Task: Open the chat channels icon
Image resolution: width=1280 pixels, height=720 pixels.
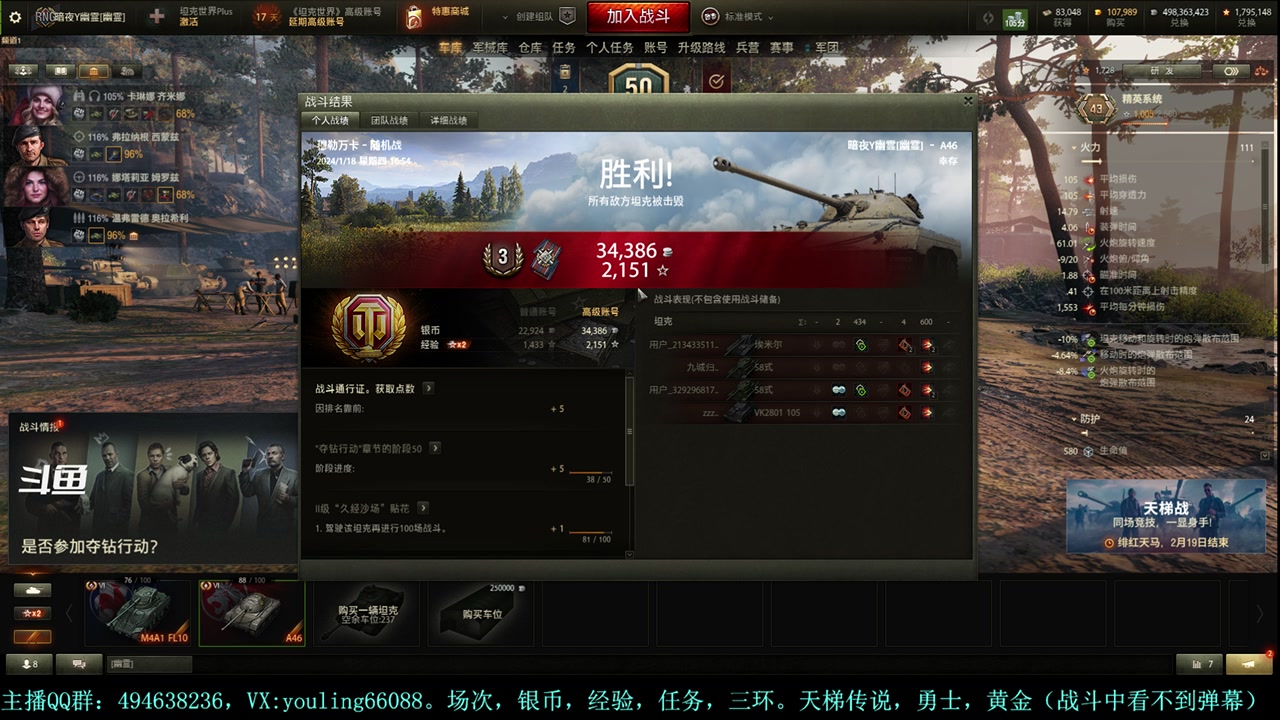Action: coord(79,664)
